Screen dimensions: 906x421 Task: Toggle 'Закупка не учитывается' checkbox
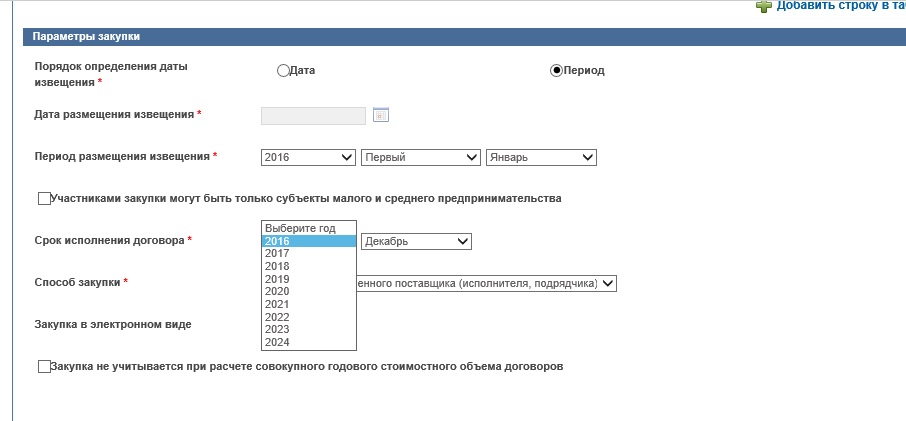[44, 367]
